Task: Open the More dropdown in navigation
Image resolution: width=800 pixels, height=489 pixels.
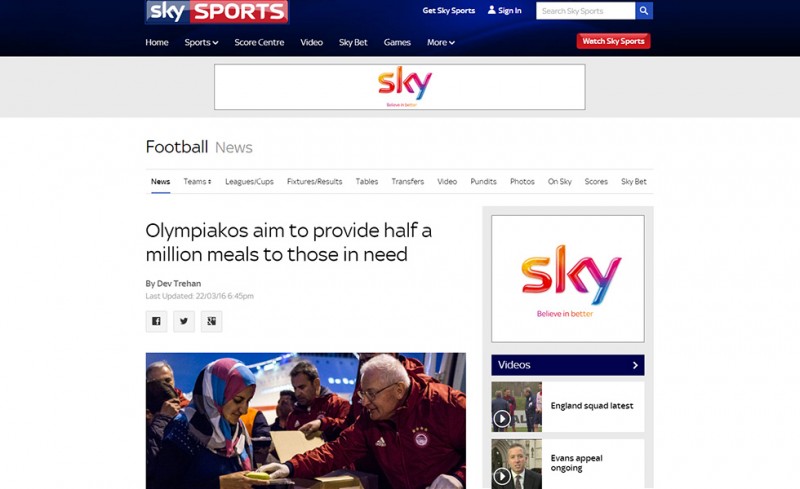Action: pos(441,42)
